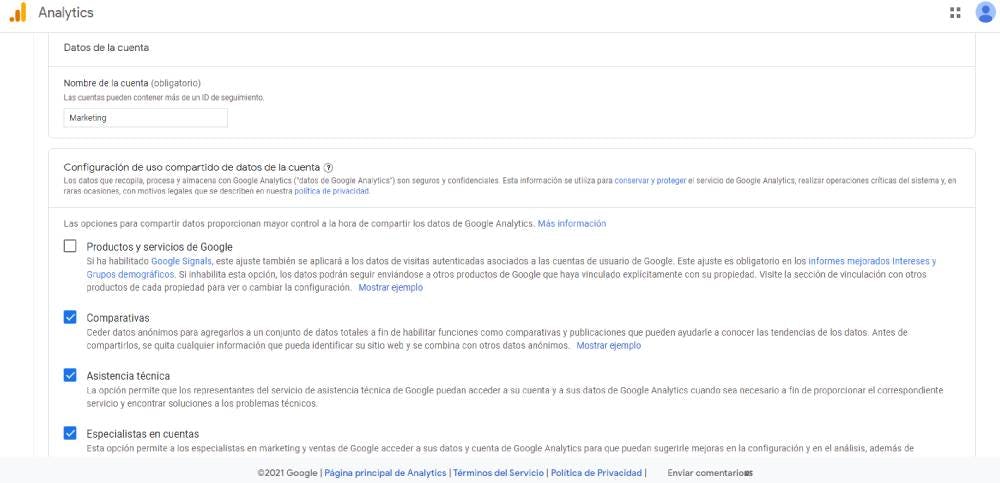Click the Especialistas en cuentas label
The height and width of the screenshot is (483, 1000).
pos(143,434)
